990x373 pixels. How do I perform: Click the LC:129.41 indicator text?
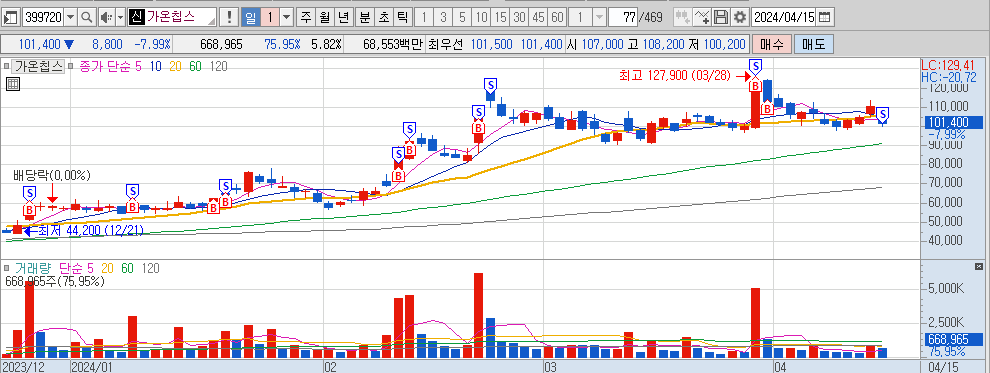click(948, 64)
